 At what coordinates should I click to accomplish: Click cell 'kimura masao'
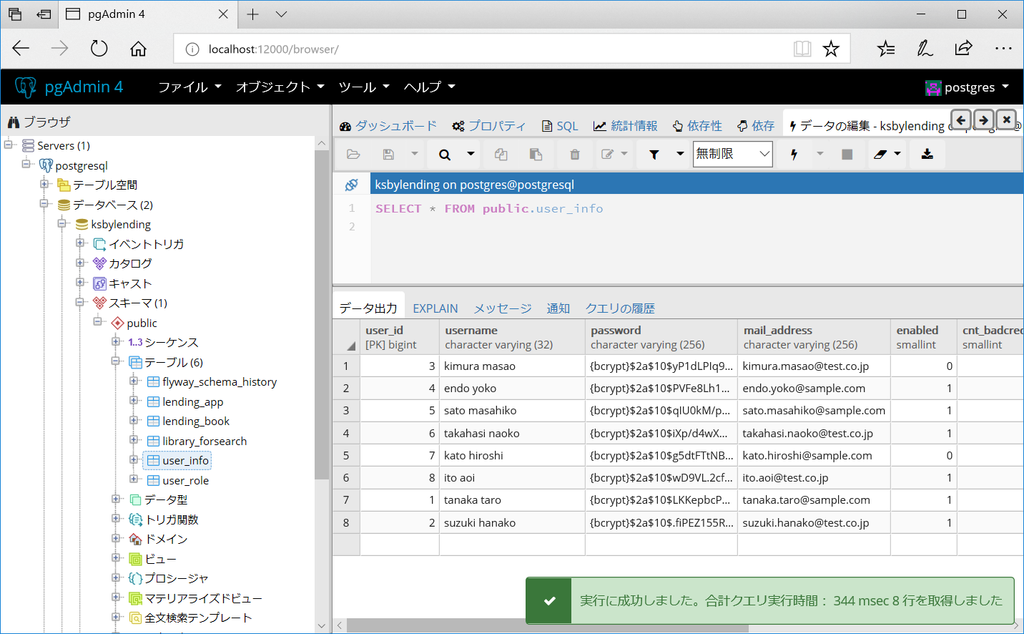512,366
